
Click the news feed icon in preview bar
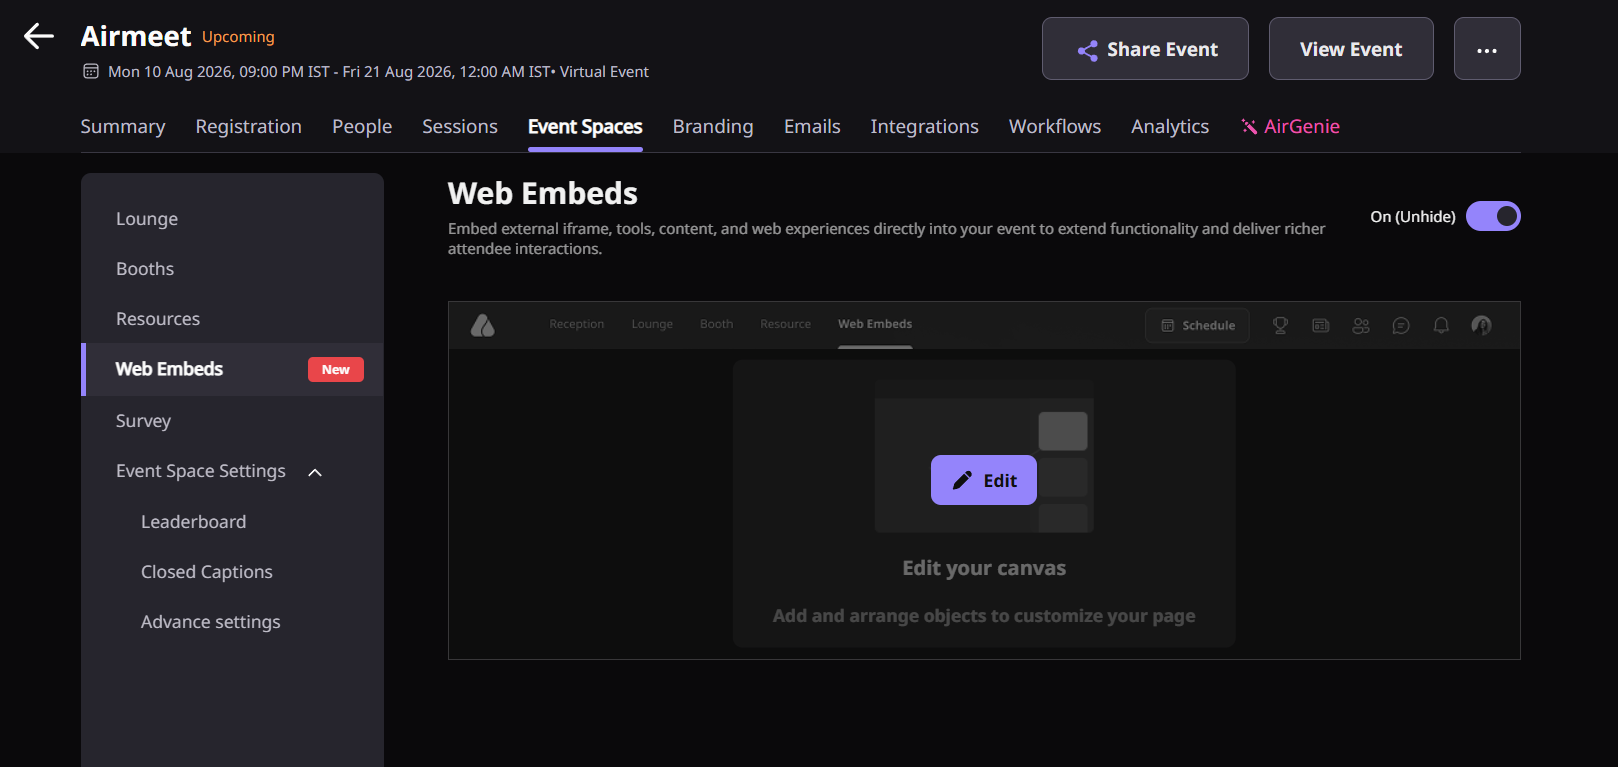pyautogui.click(x=1321, y=325)
